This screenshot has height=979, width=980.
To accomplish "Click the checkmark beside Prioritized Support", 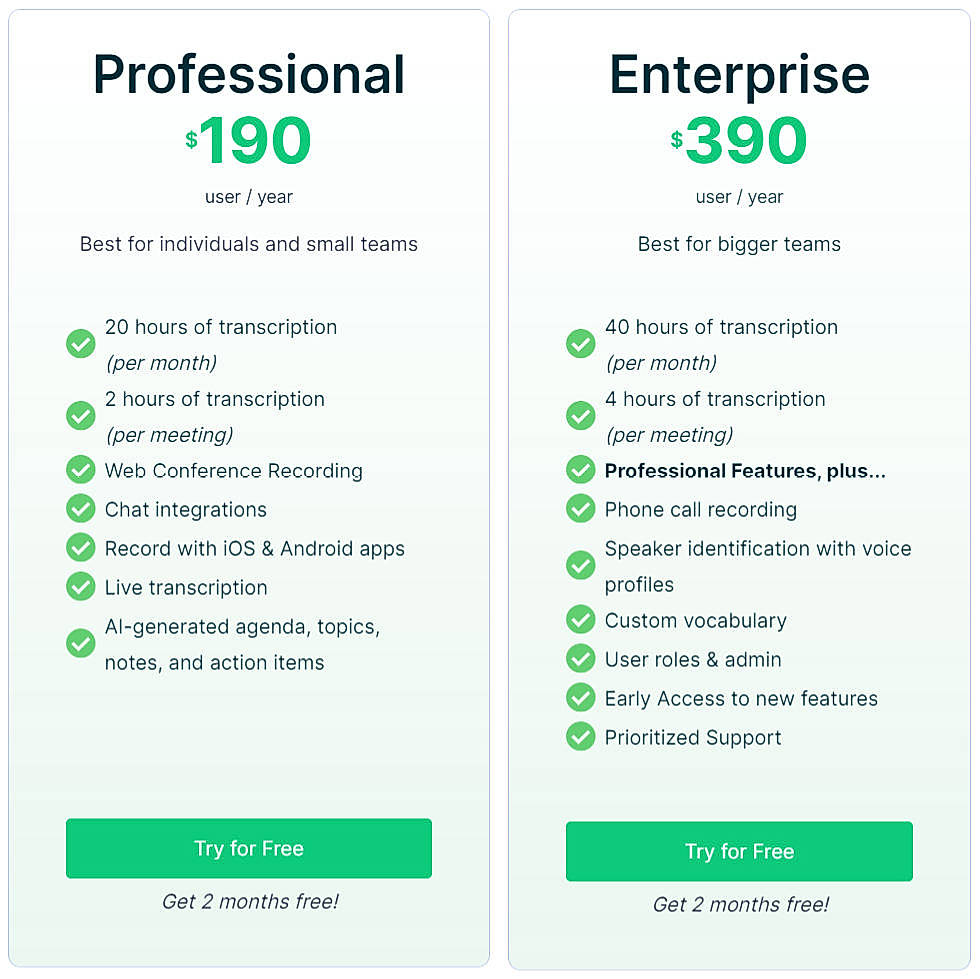I will (580, 736).
